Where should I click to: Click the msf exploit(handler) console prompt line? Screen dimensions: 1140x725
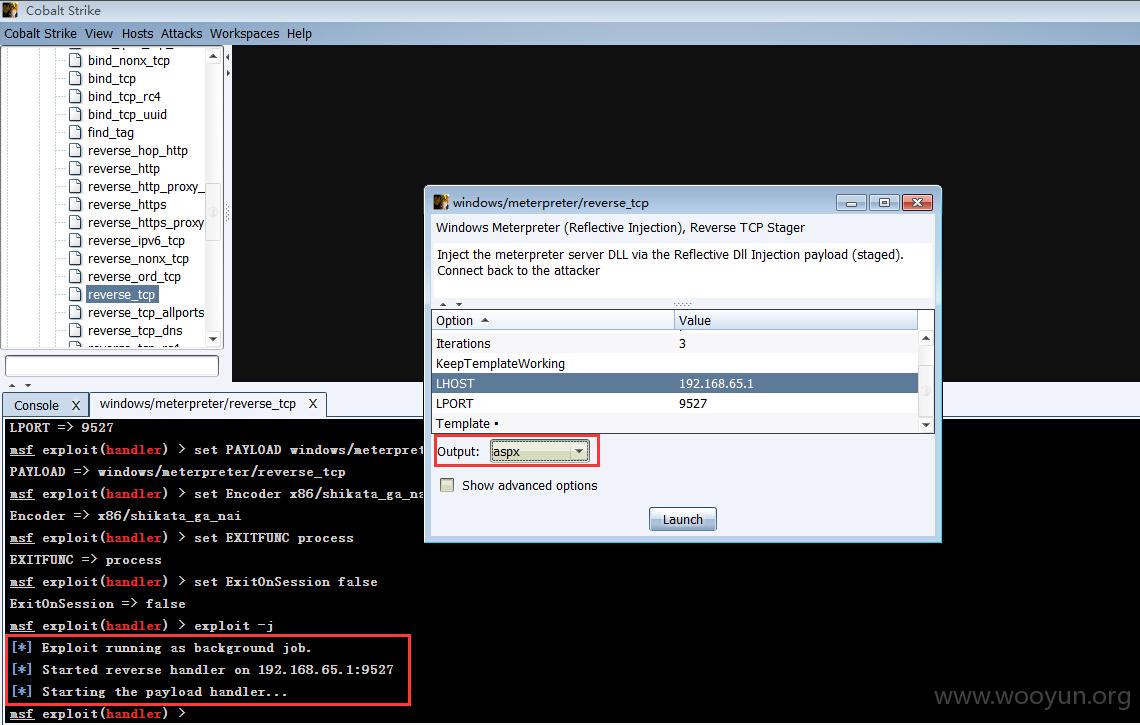click(97, 713)
